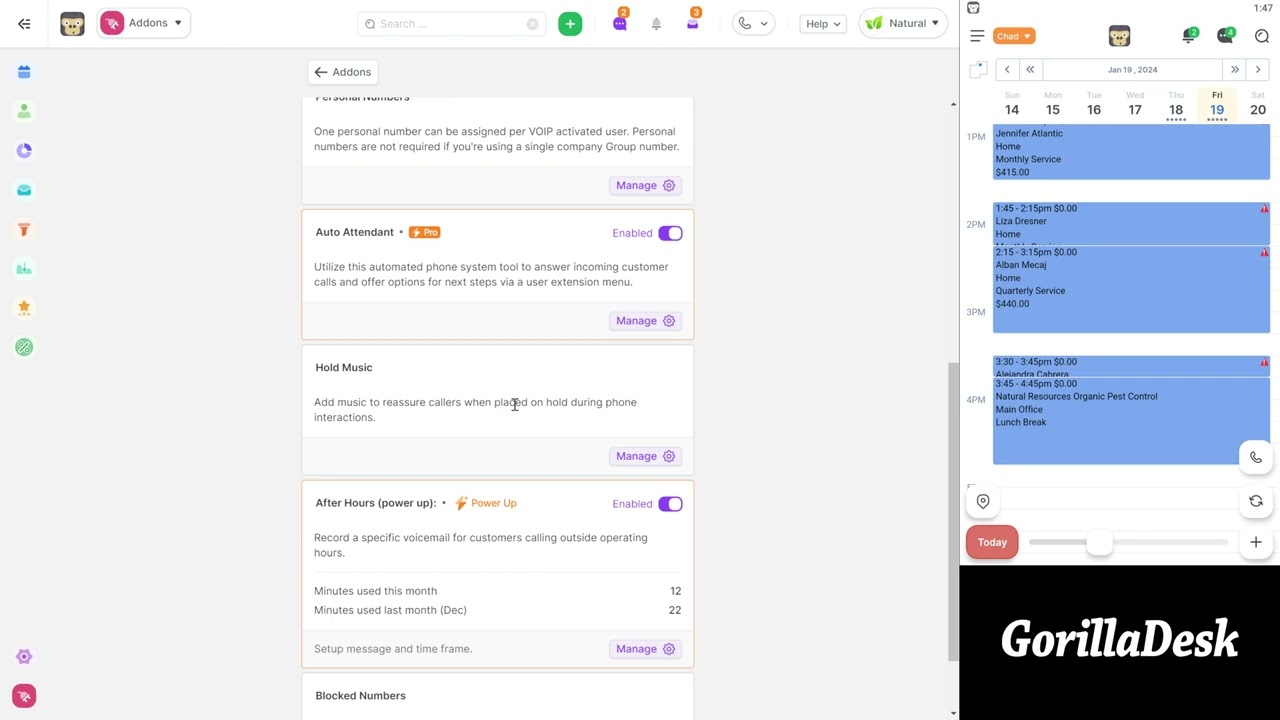This screenshot has height=720, width=1280.
Task: Disable the After Hours toggle
Action: [670, 504]
